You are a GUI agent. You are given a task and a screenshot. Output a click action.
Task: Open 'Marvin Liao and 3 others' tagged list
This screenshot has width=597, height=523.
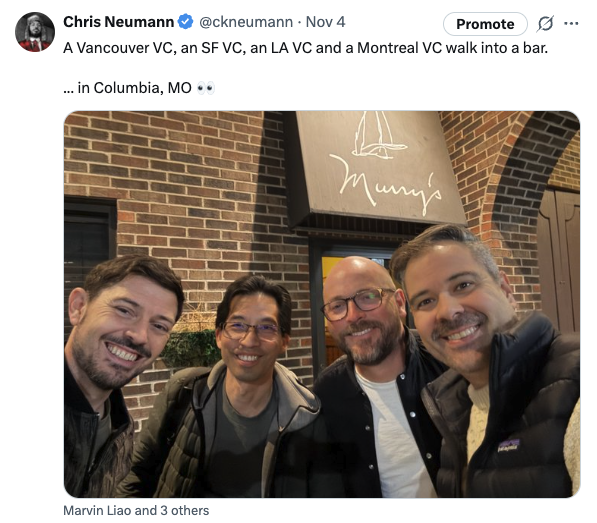pyautogui.click(x=136, y=510)
